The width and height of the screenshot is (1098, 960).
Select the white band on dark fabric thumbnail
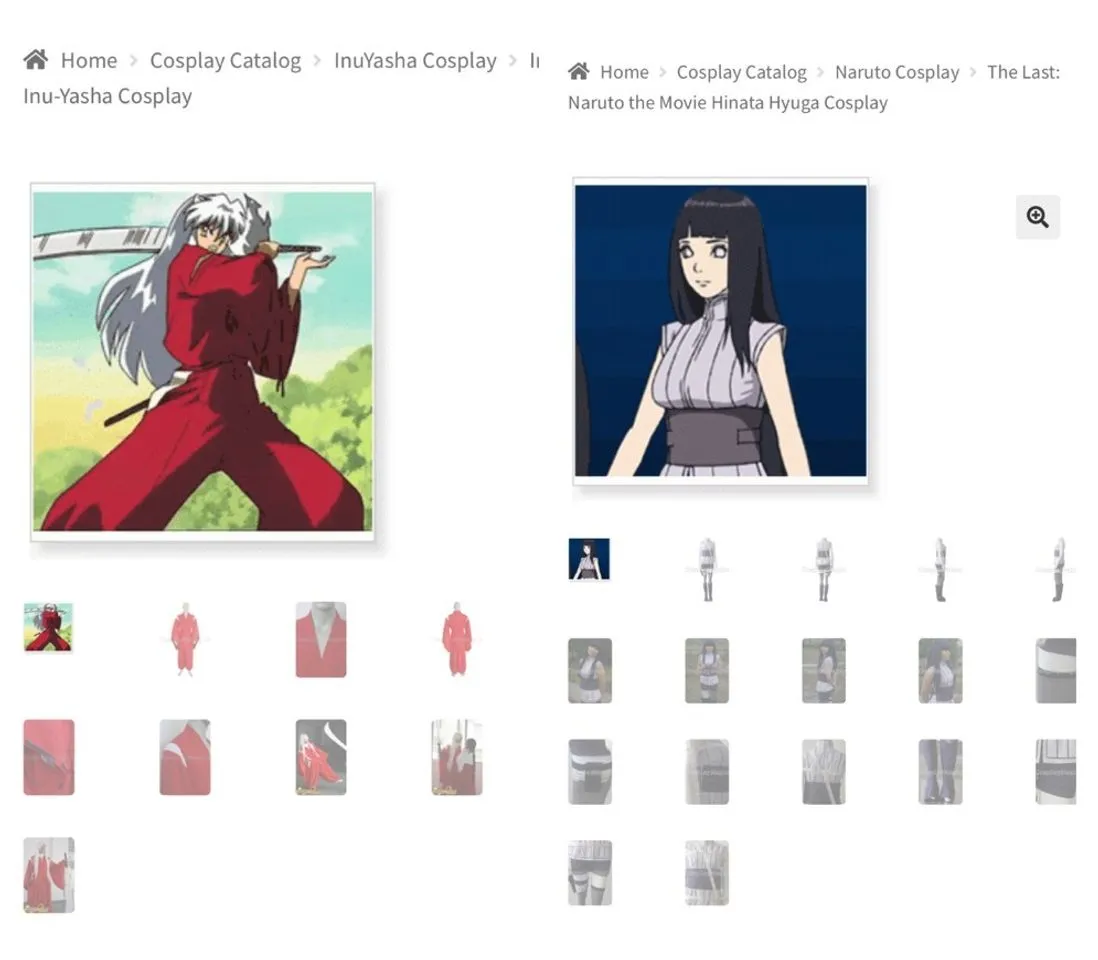click(x=1056, y=671)
